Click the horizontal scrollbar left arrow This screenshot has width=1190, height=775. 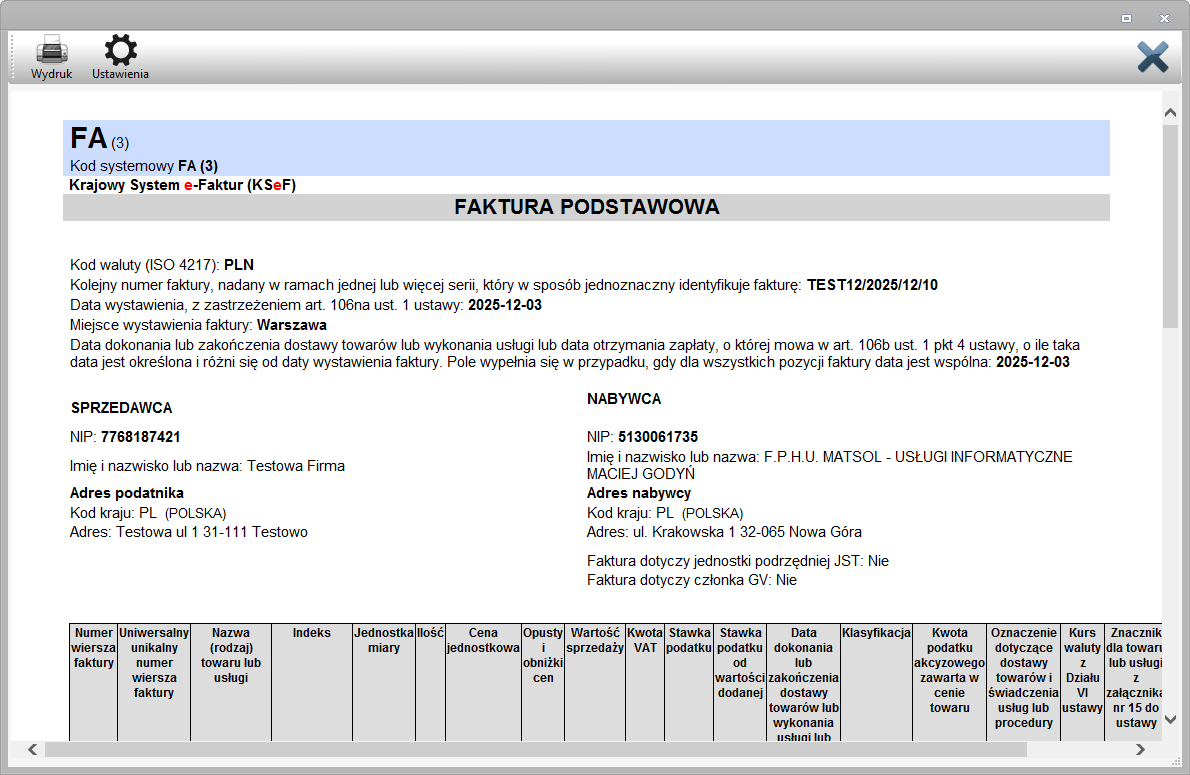(x=32, y=749)
